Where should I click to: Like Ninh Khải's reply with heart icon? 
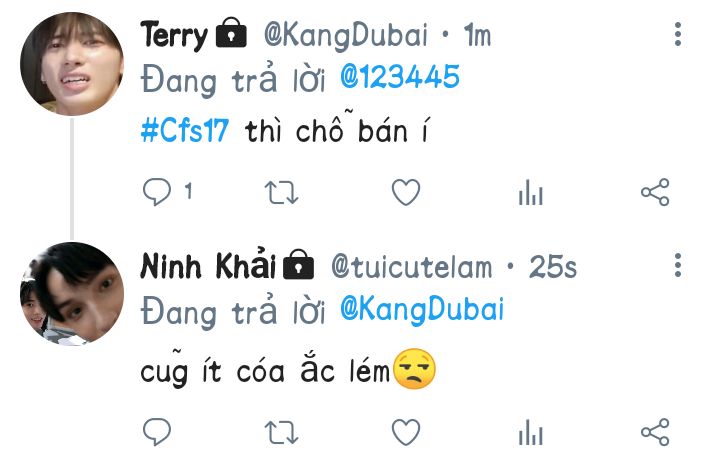pos(406,432)
